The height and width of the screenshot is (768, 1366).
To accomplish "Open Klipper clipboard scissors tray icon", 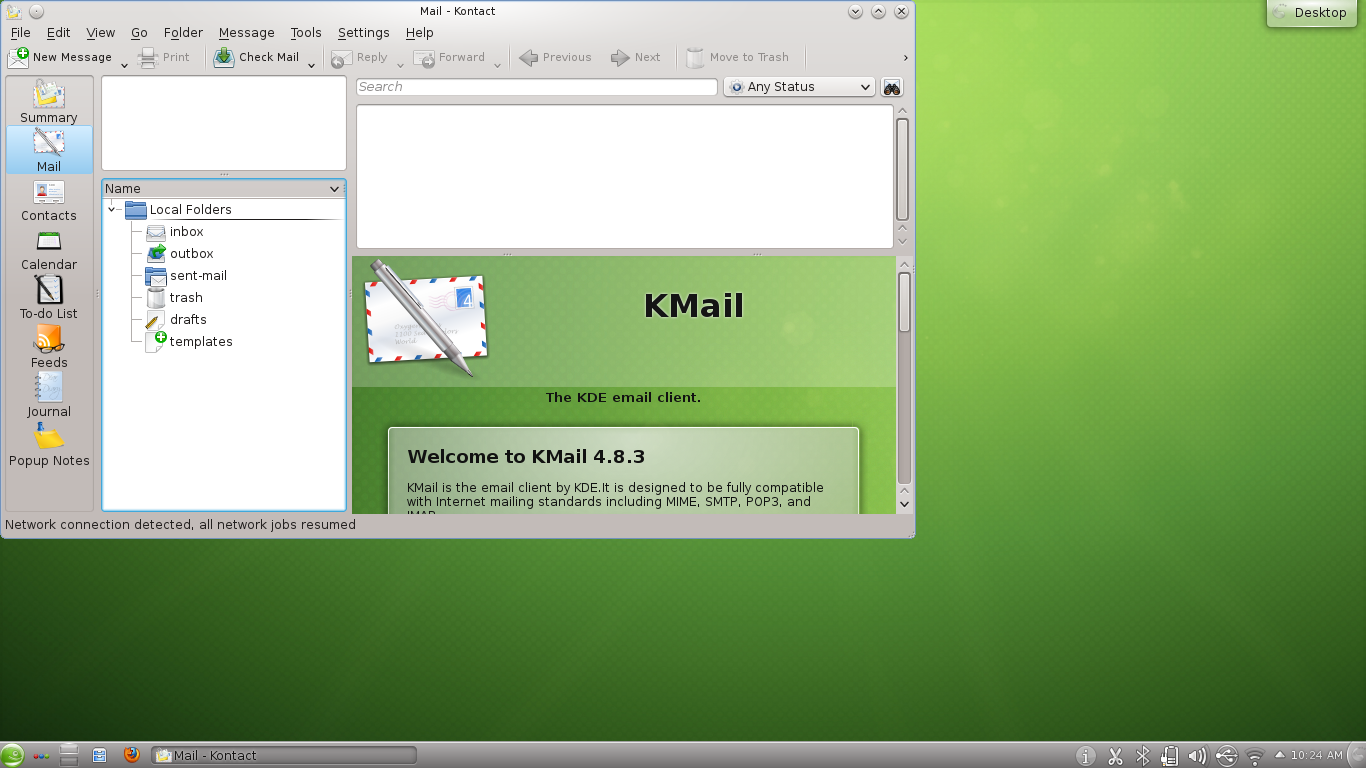I will 1115,756.
